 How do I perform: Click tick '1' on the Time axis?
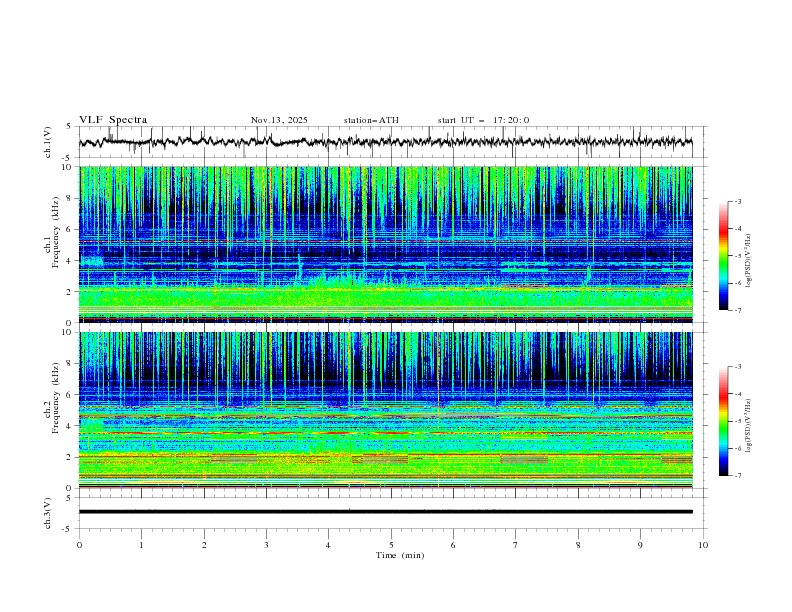tap(141, 545)
